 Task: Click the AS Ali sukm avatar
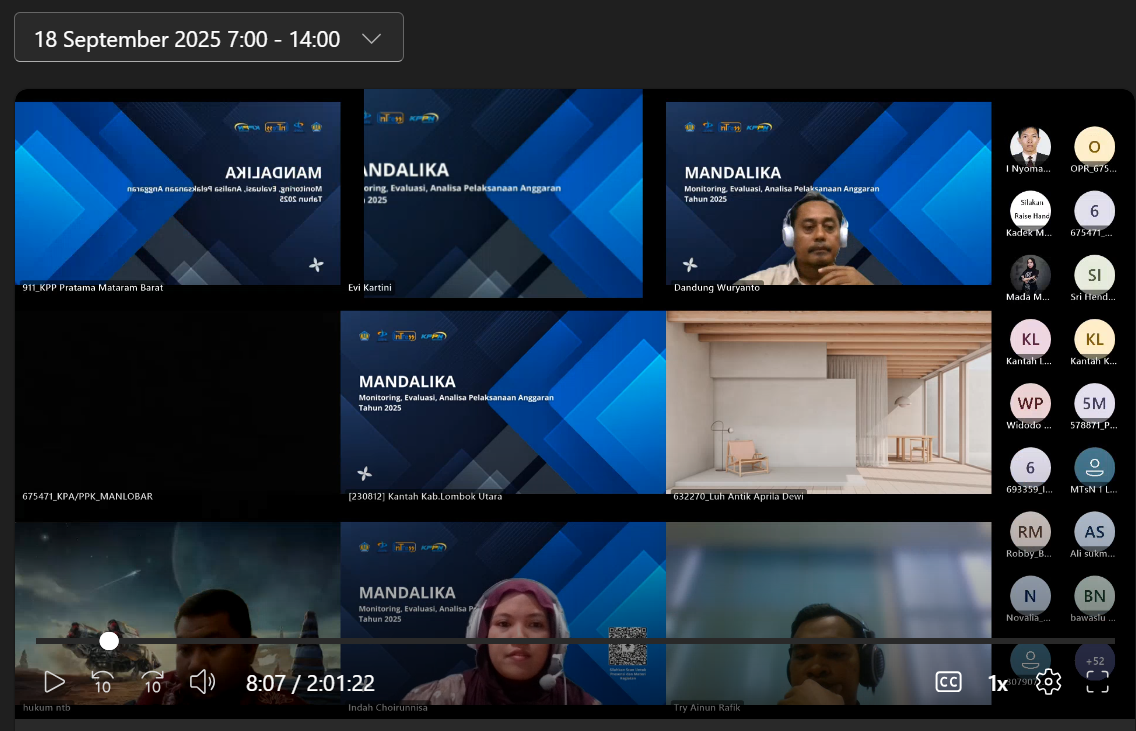[x=1094, y=532]
